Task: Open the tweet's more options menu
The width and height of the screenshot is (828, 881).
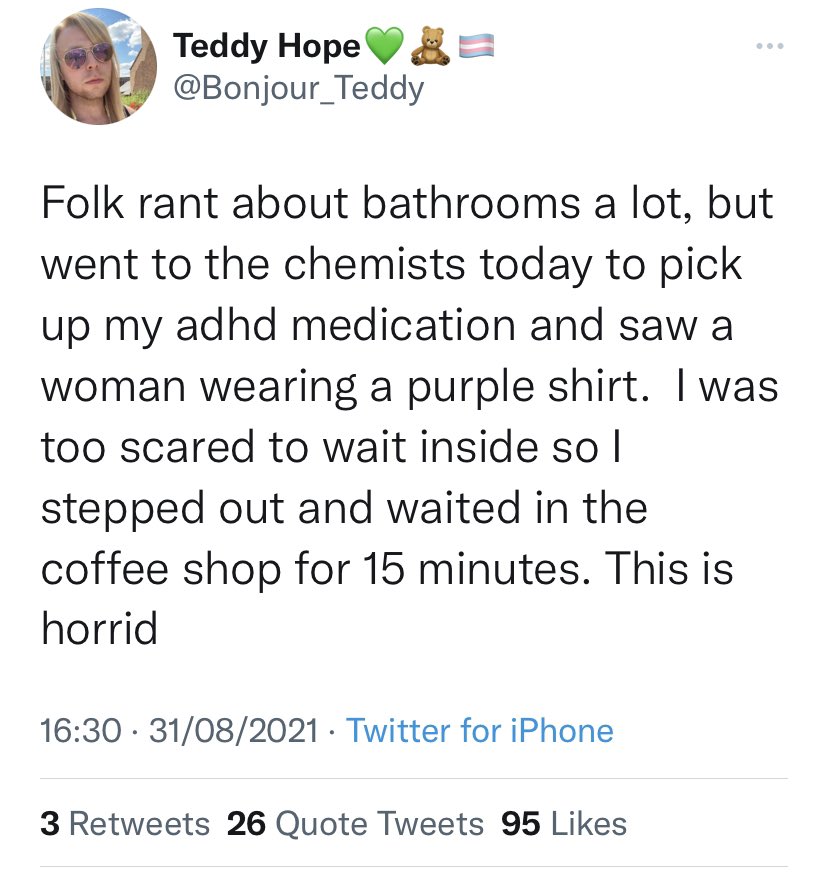Action: [767, 49]
